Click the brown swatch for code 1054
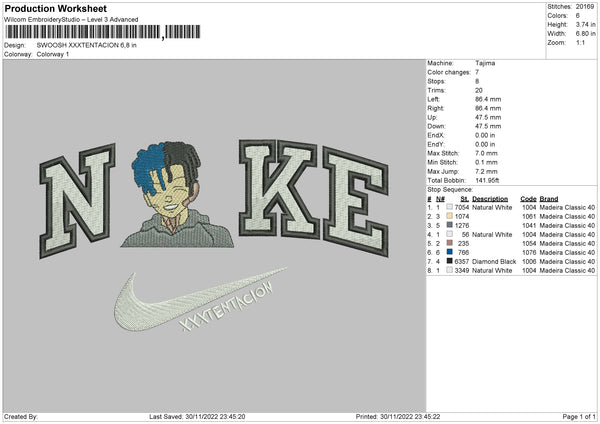The width and height of the screenshot is (600, 424). pyautogui.click(x=450, y=243)
